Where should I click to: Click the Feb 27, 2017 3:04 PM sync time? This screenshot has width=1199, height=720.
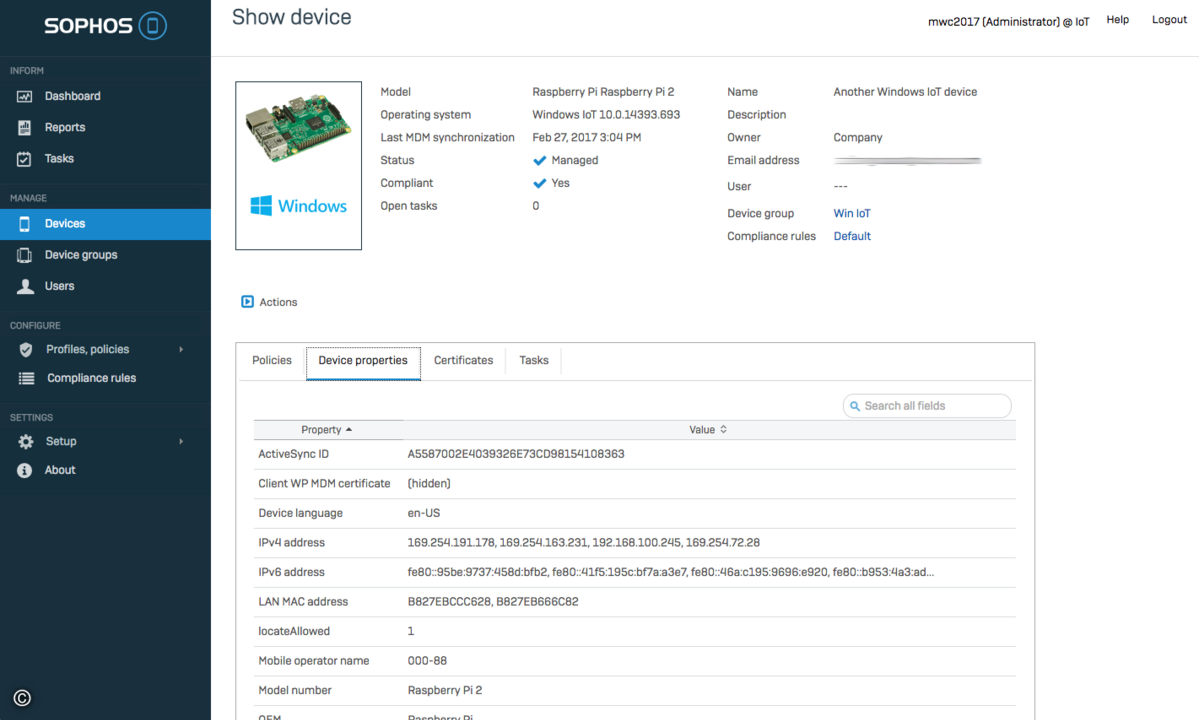click(x=587, y=138)
